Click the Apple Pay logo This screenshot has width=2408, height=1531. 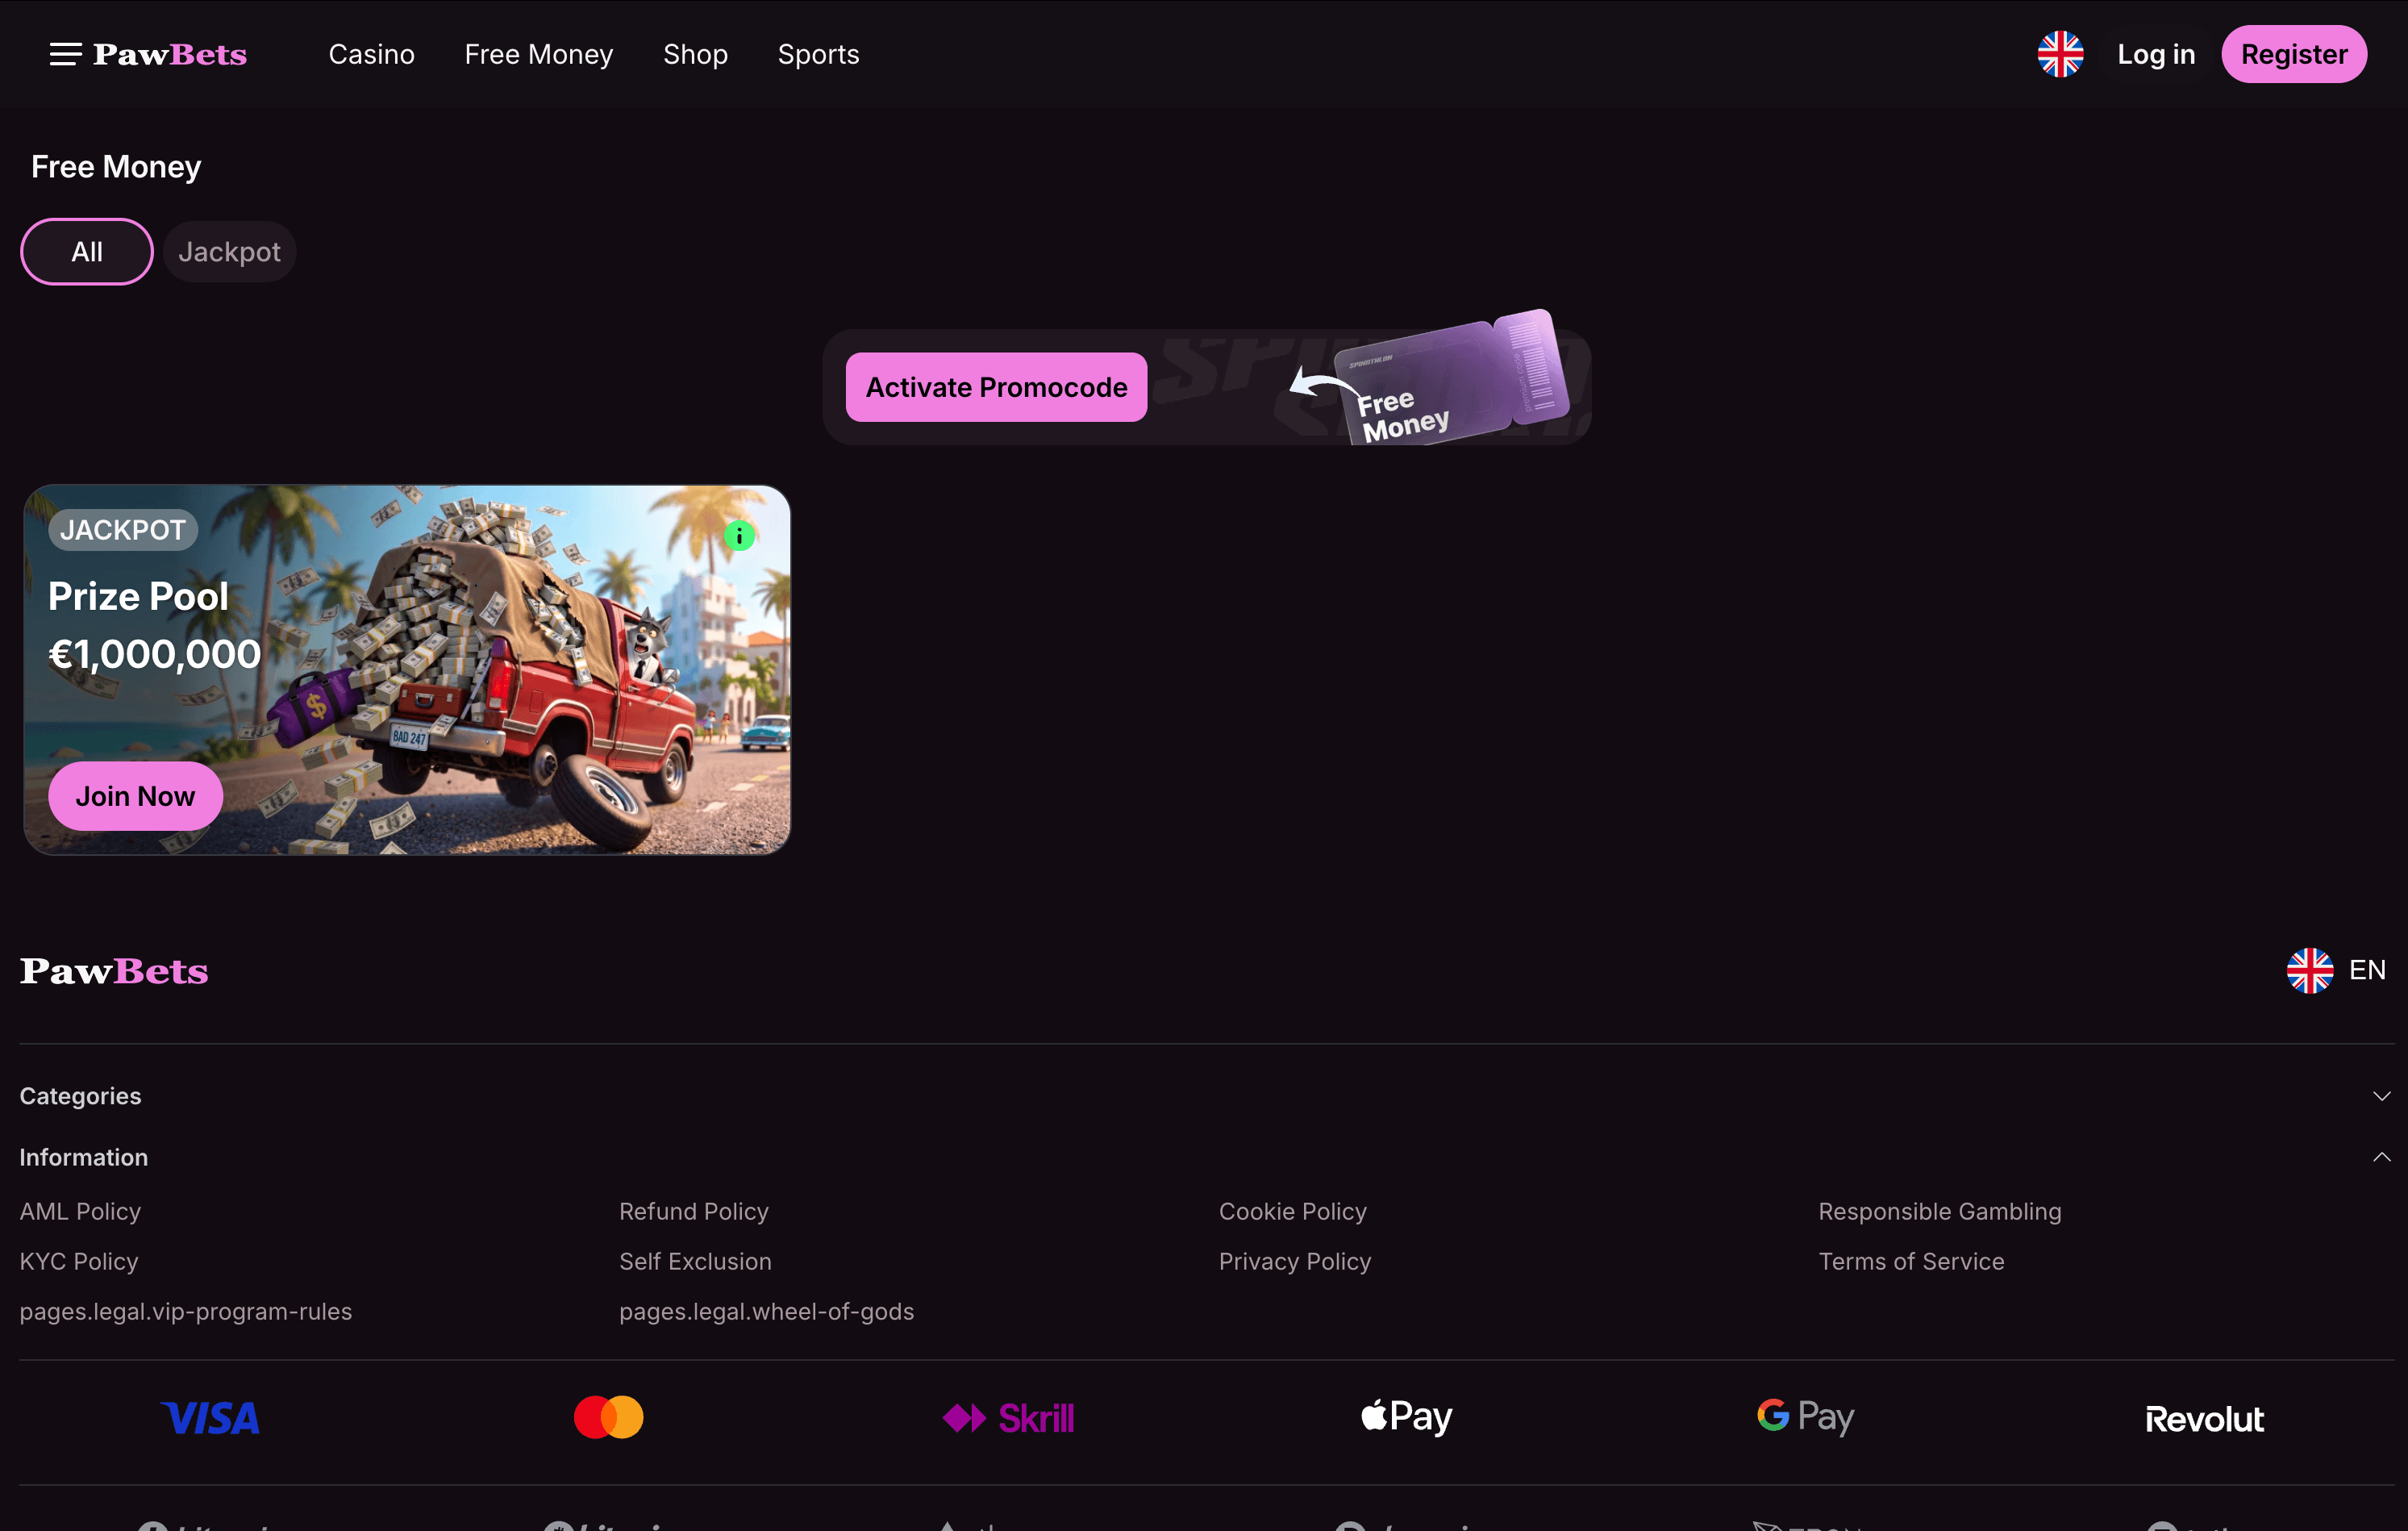click(1406, 1416)
